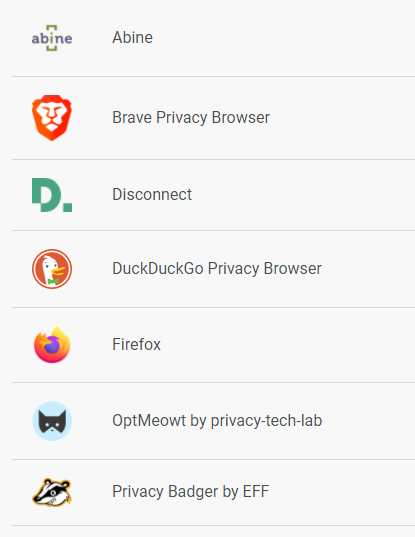This screenshot has height=537, width=415.
Task: Choose the Disconnect text entry
Action: pos(152,195)
